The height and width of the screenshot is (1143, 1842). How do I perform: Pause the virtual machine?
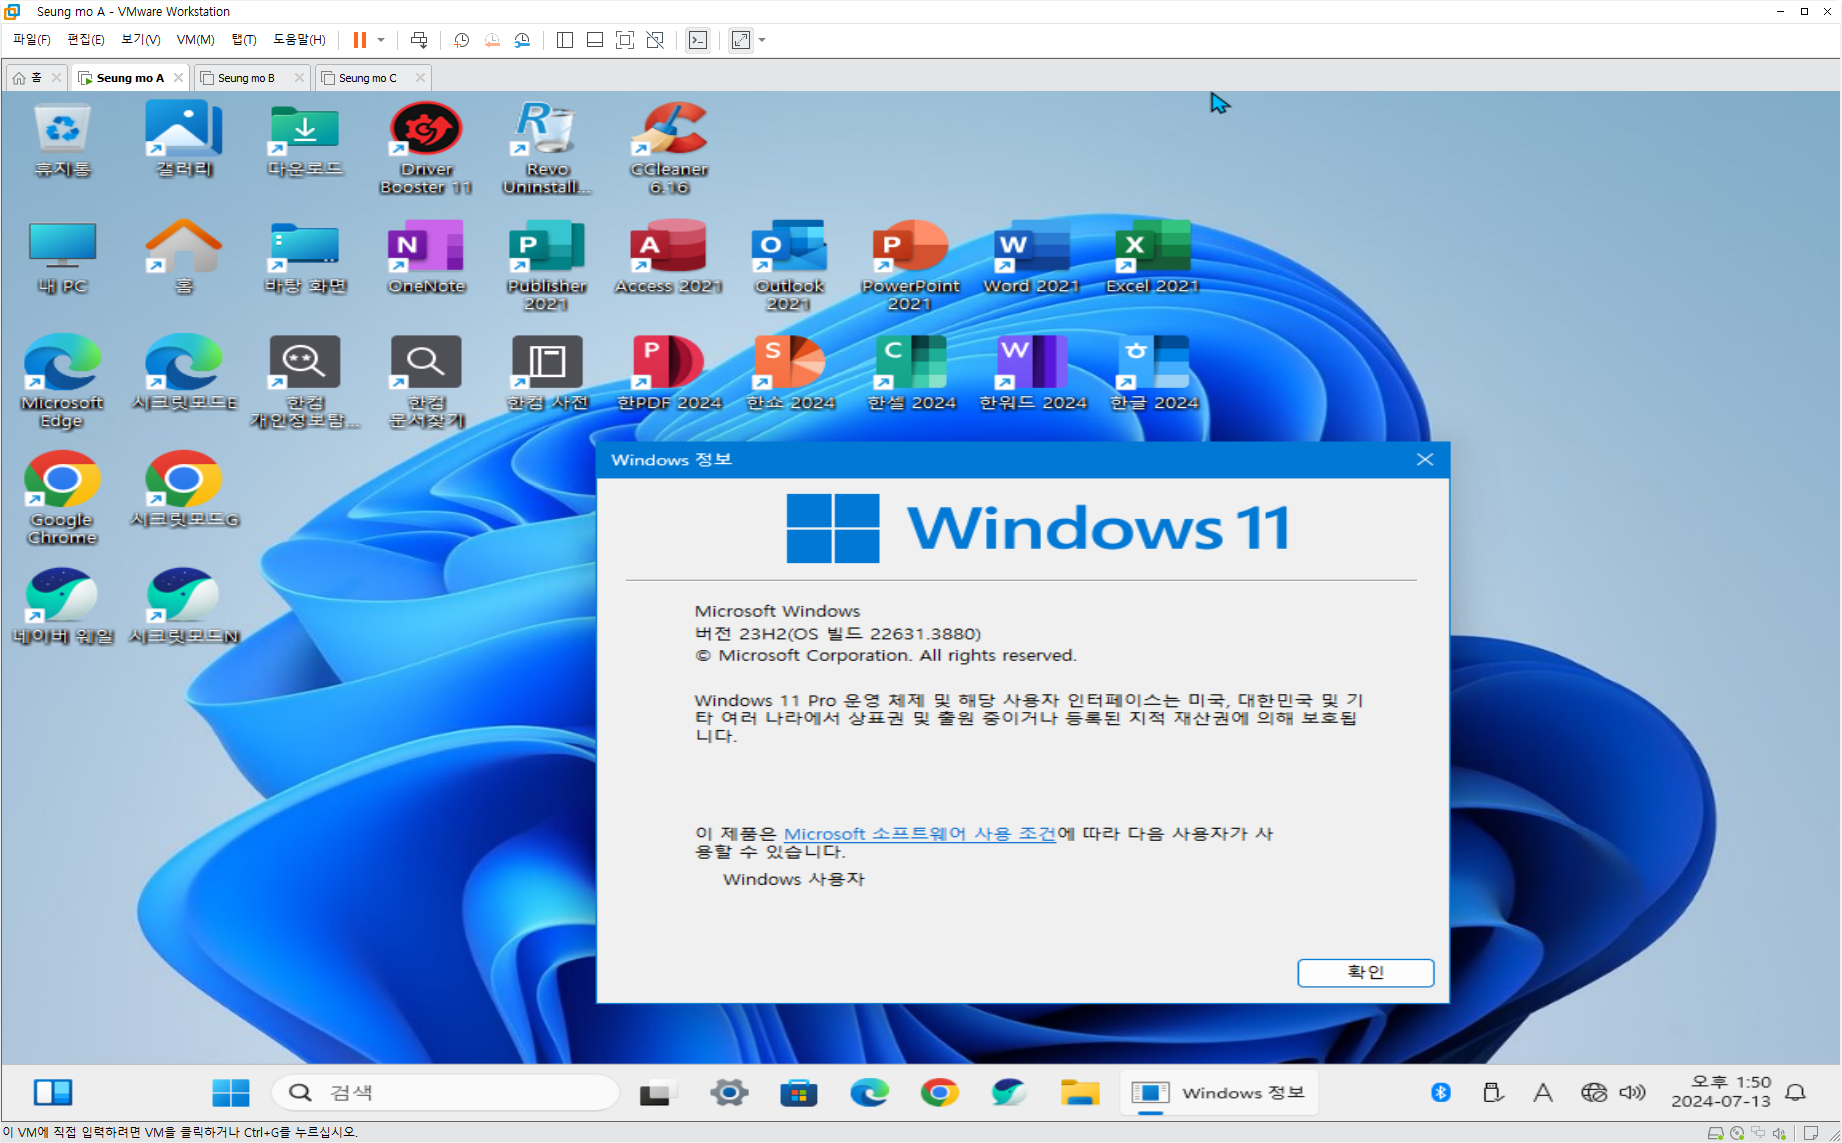coord(359,40)
